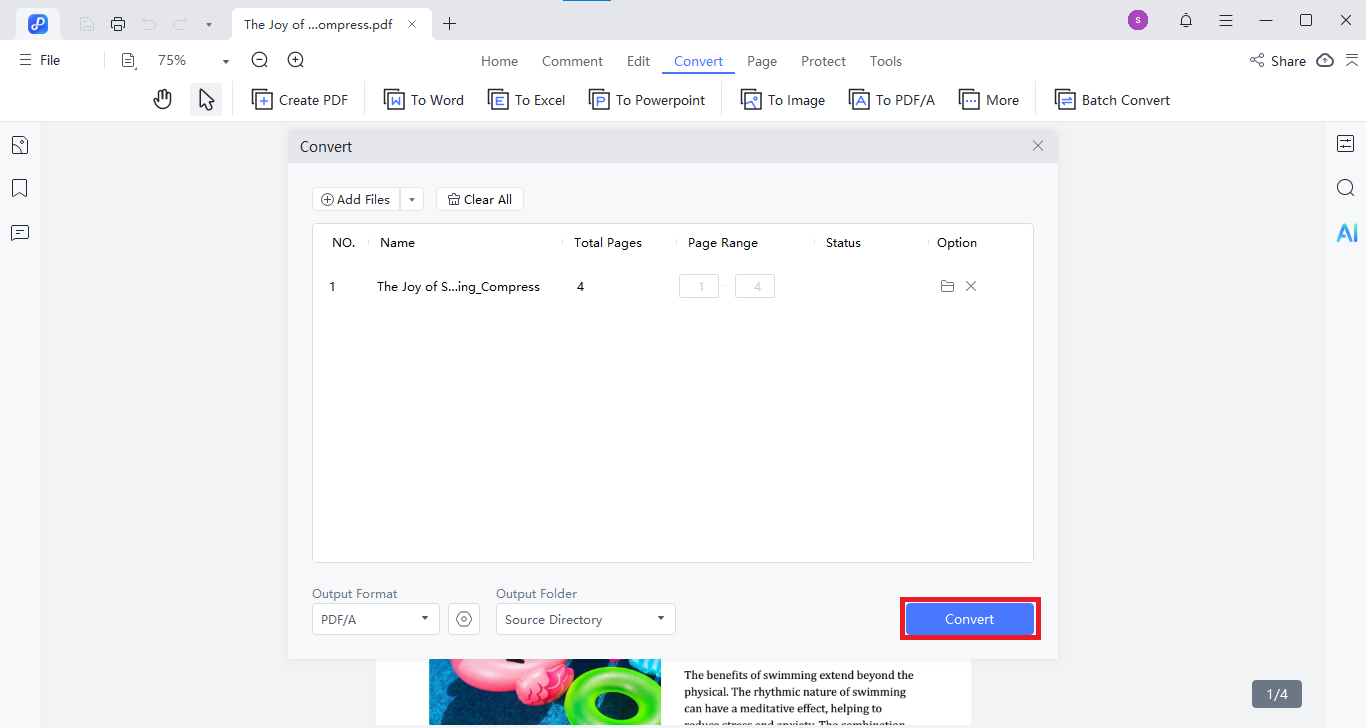Edit the starting page range field

pos(698,286)
